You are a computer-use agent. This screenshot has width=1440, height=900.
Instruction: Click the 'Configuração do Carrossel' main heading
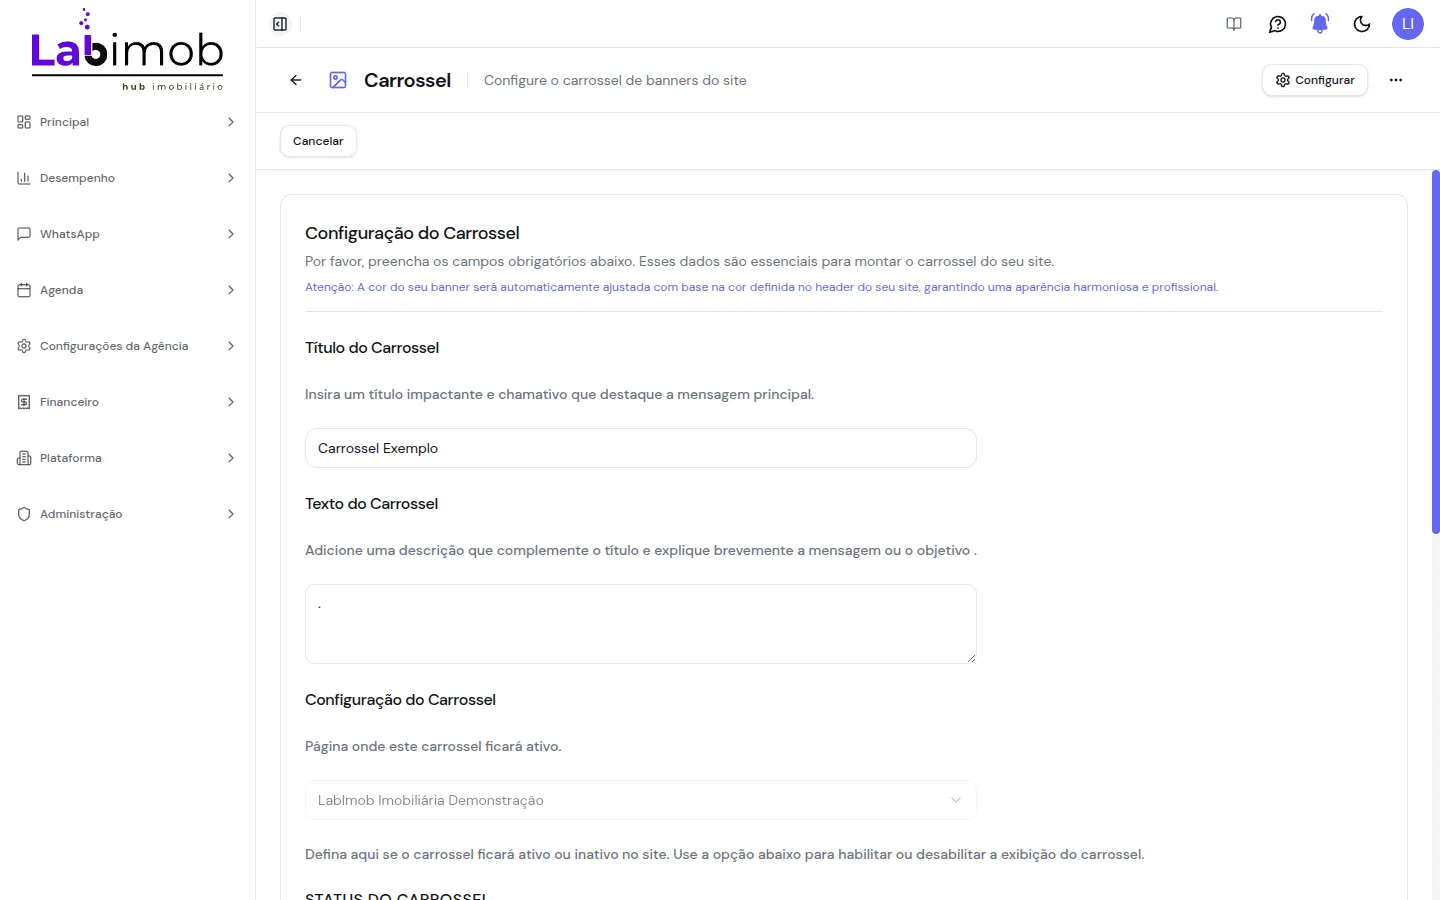coord(412,233)
